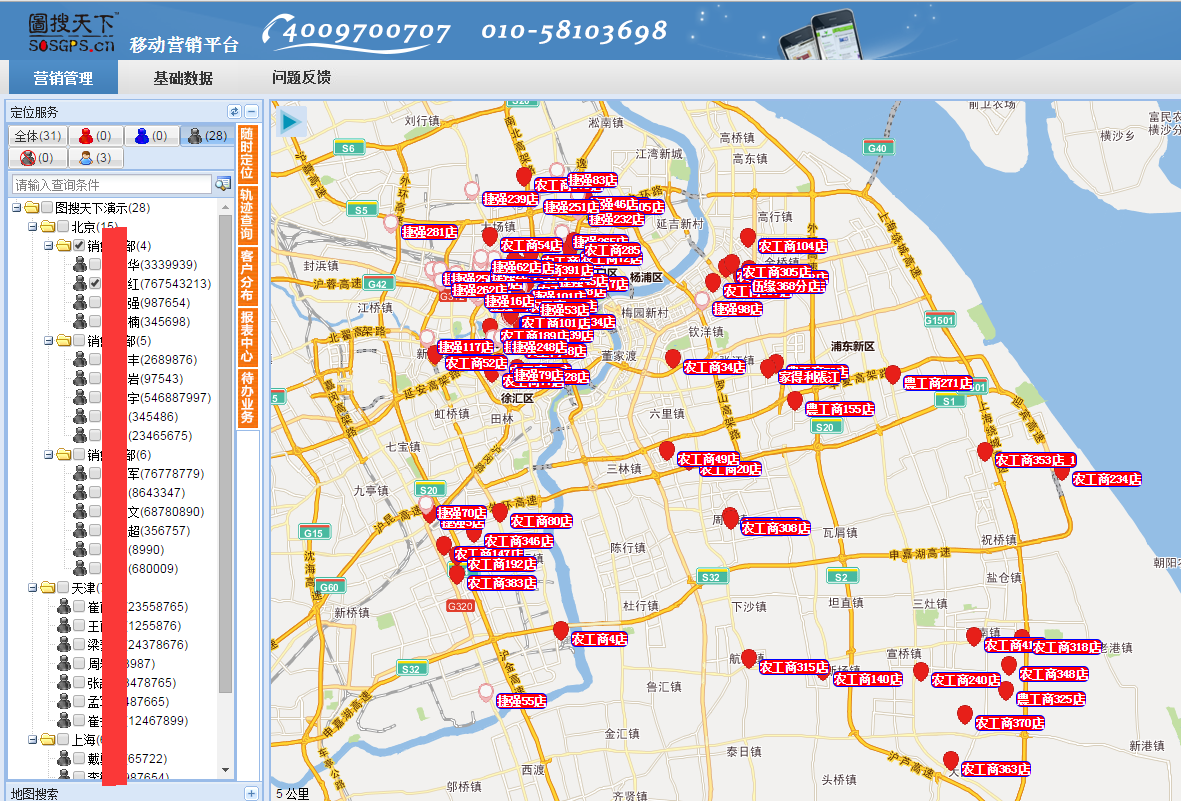This screenshot has height=801, width=1181.
Task: Open the 营销管理 tab
Action: tap(63, 78)
